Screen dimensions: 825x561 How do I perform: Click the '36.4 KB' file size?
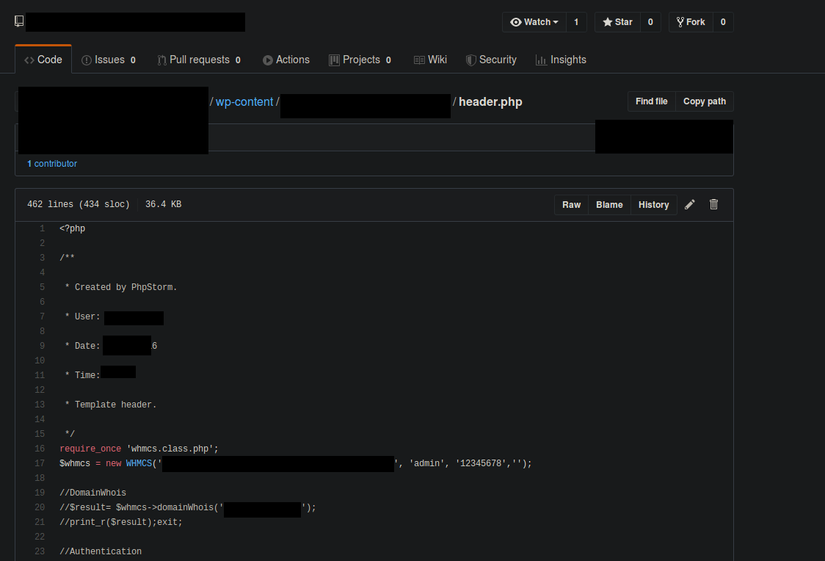point(163,204)
